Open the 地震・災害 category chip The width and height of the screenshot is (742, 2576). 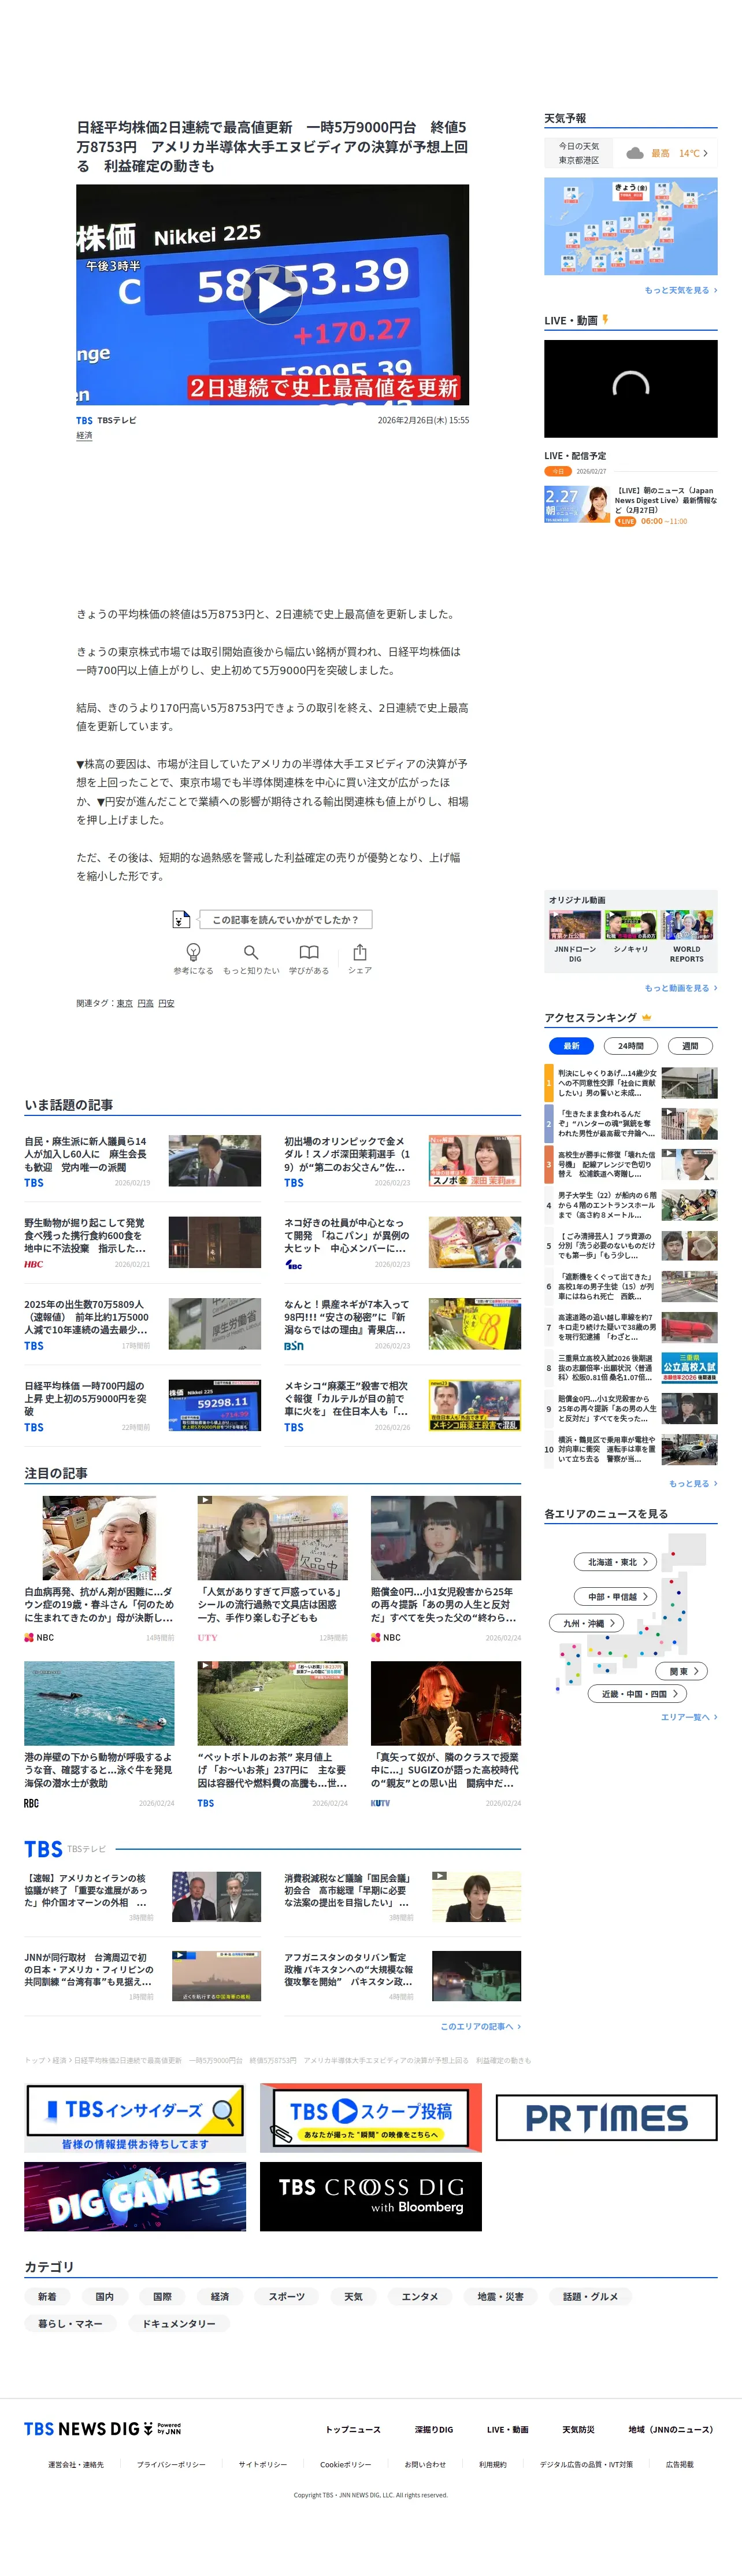point(500,2296)
